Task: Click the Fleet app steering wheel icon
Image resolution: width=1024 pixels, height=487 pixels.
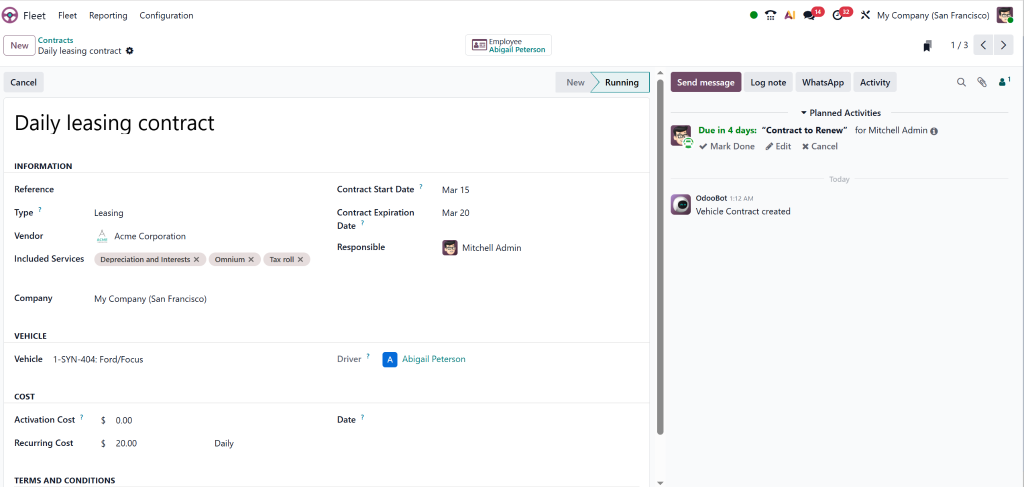Action: click(11, 15)
